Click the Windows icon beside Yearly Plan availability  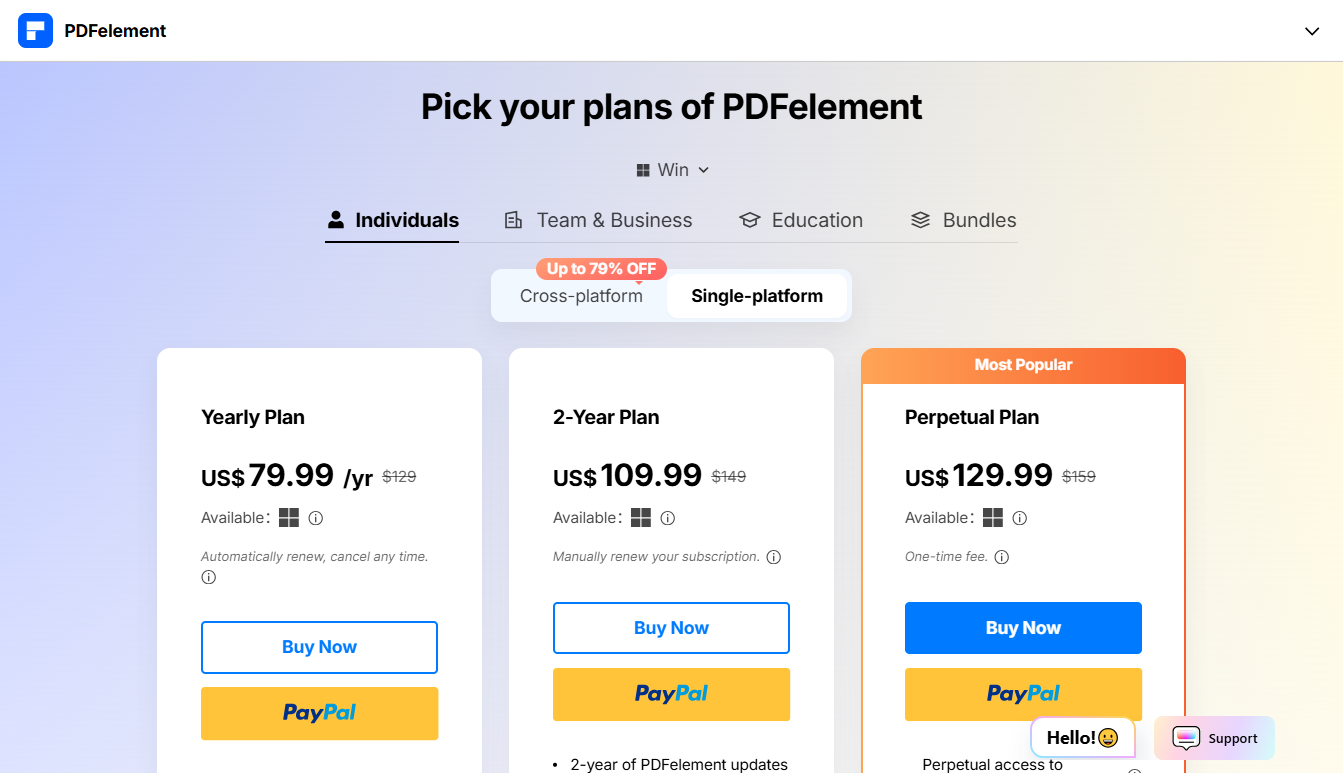pyautogui.click(x=290, y=518)
